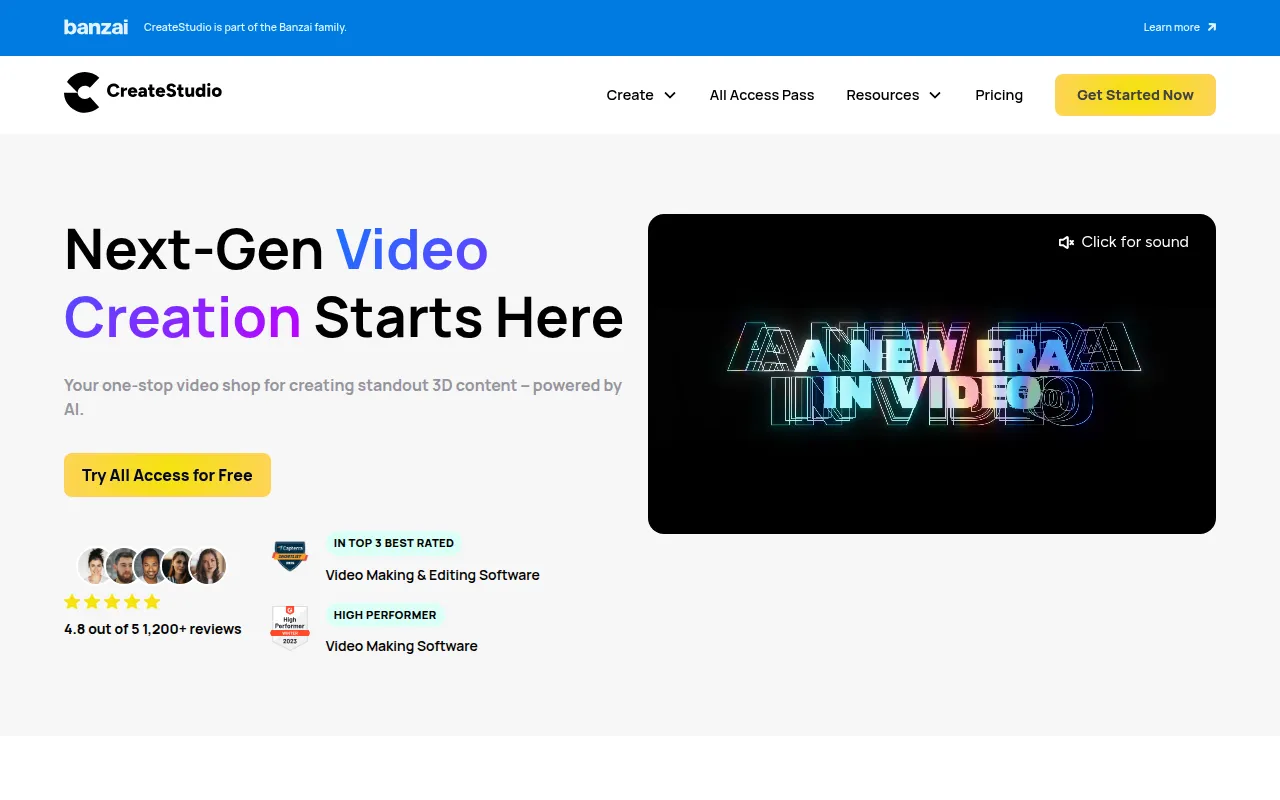Open the Learn more link

pyautogui.click(x=1180, y=27)
